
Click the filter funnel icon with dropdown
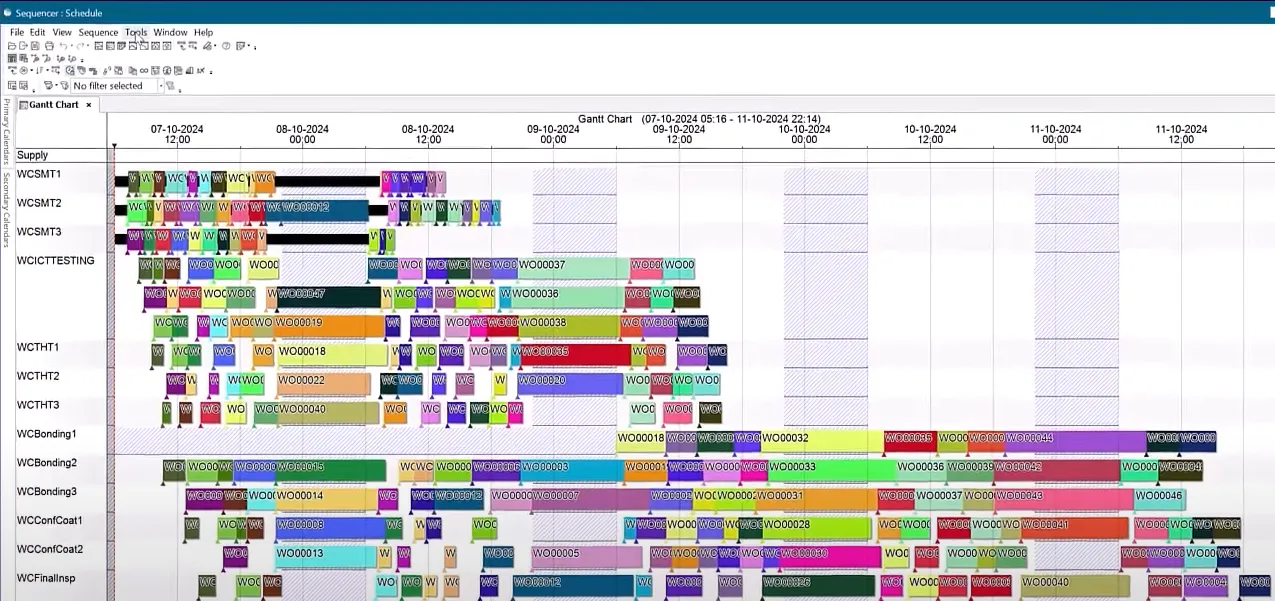coord(49,86)
